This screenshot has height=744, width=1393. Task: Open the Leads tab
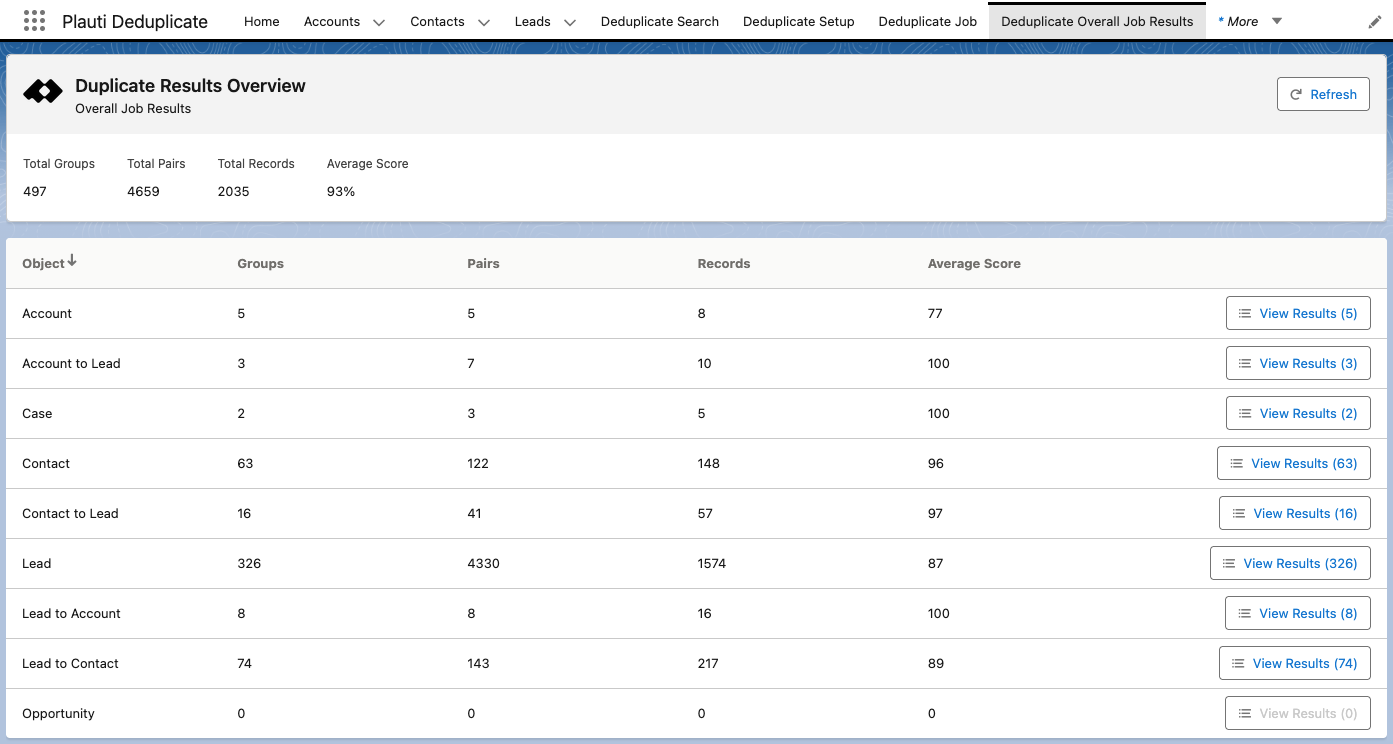tap(533, 21)
